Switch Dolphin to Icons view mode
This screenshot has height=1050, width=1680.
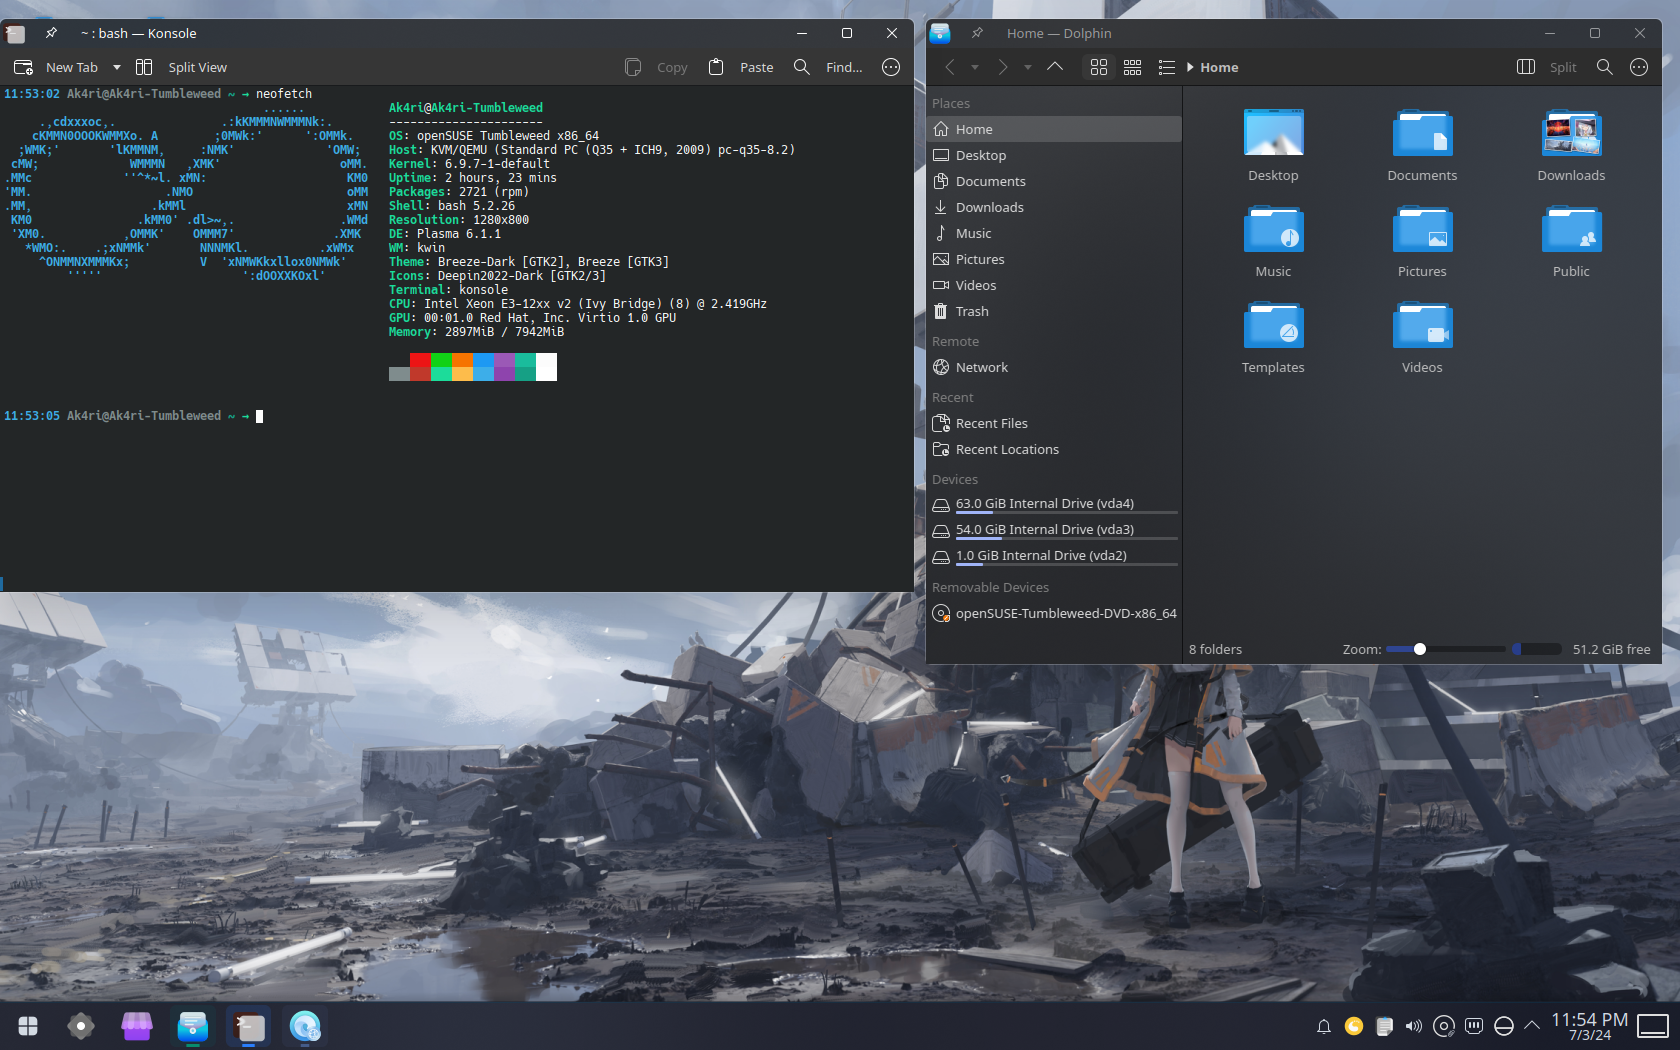(1099, 67)
